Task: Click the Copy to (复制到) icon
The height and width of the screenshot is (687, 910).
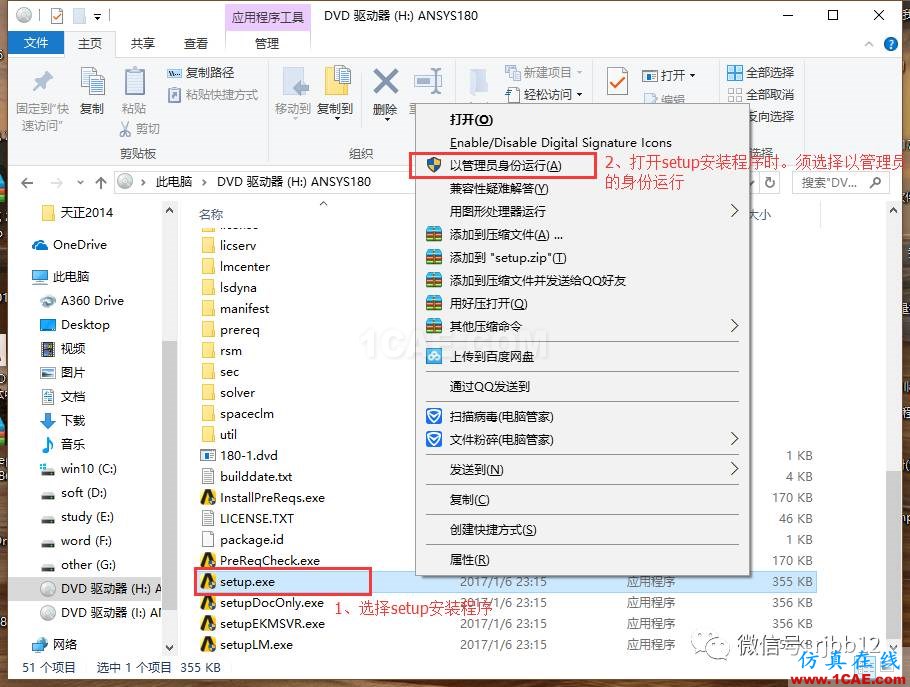Action: [337, 81]
